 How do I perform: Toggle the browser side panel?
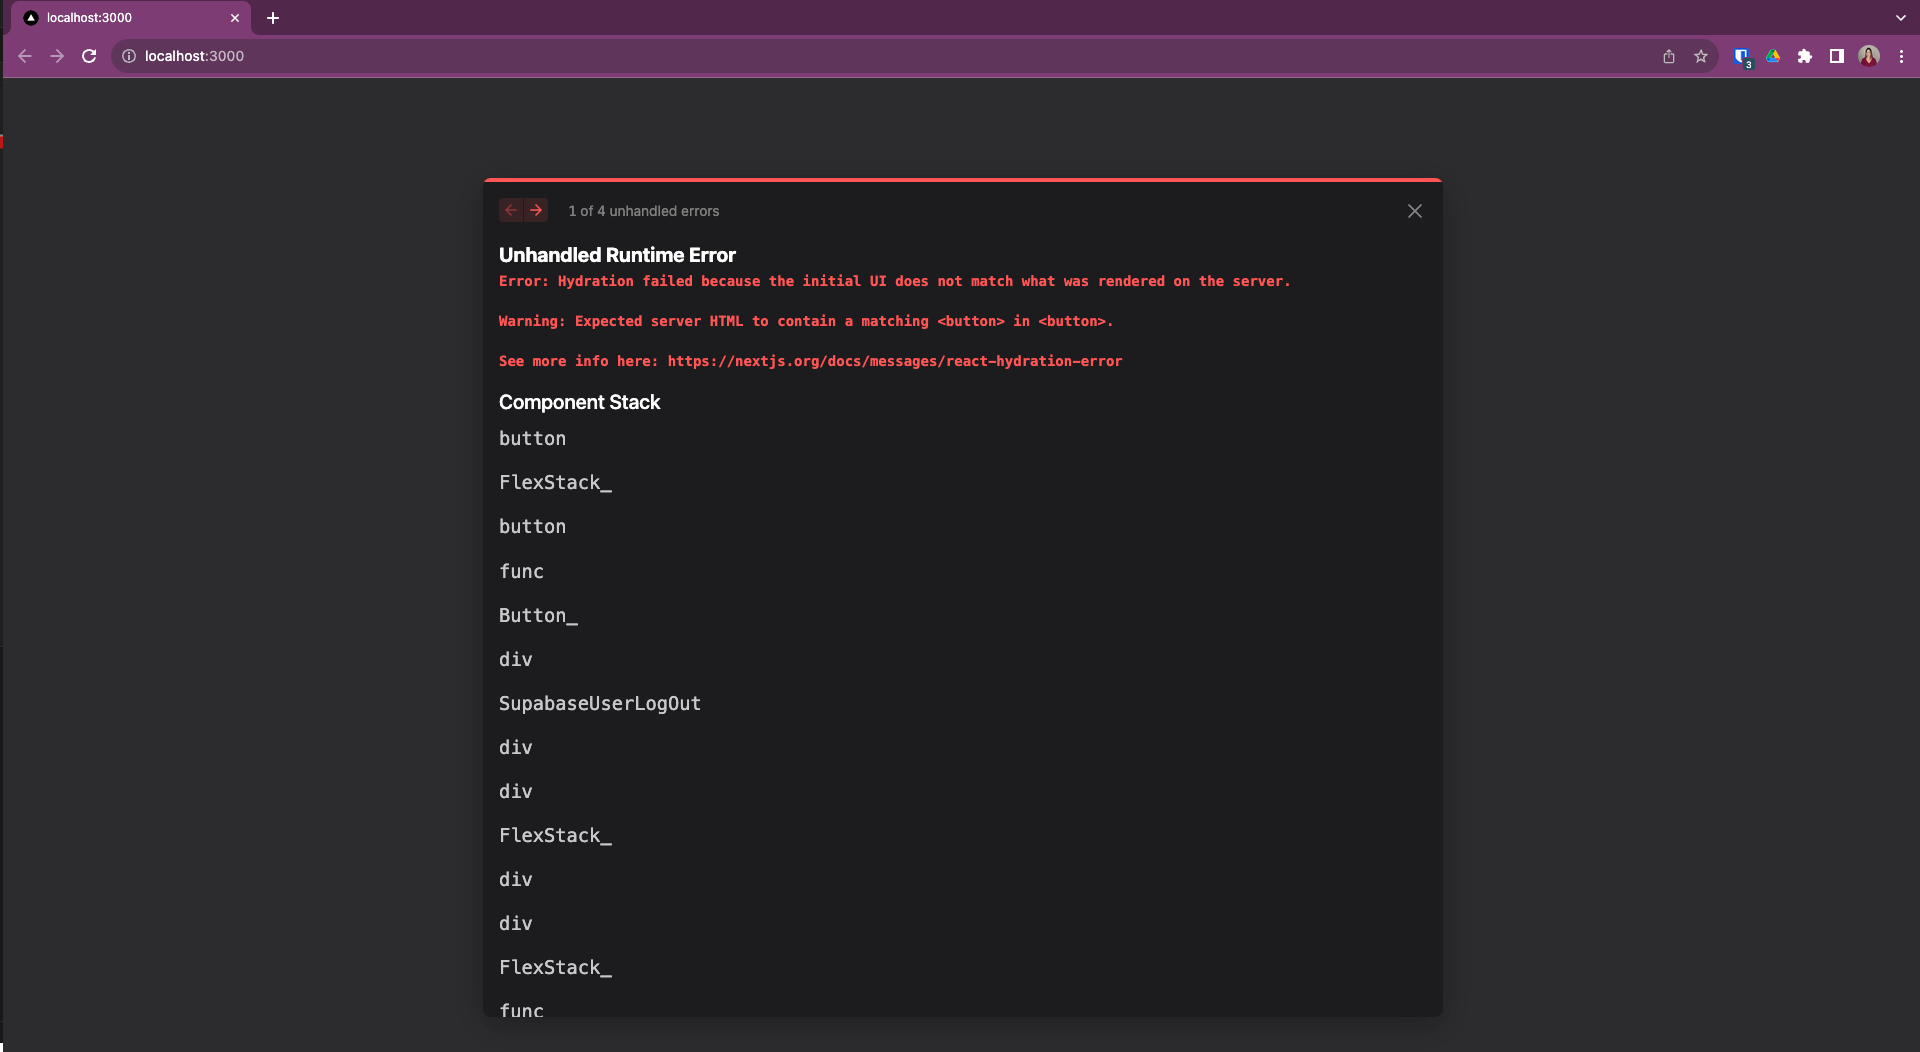tap(1837, 56)
